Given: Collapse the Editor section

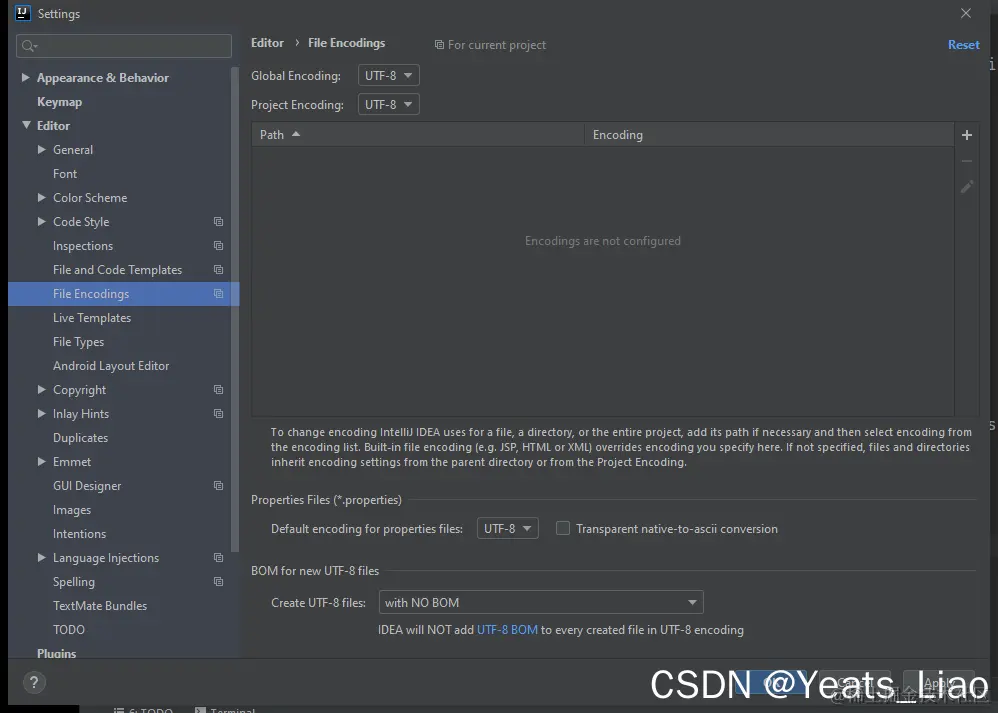Looking at the screenshot, I should pos(26,125).
